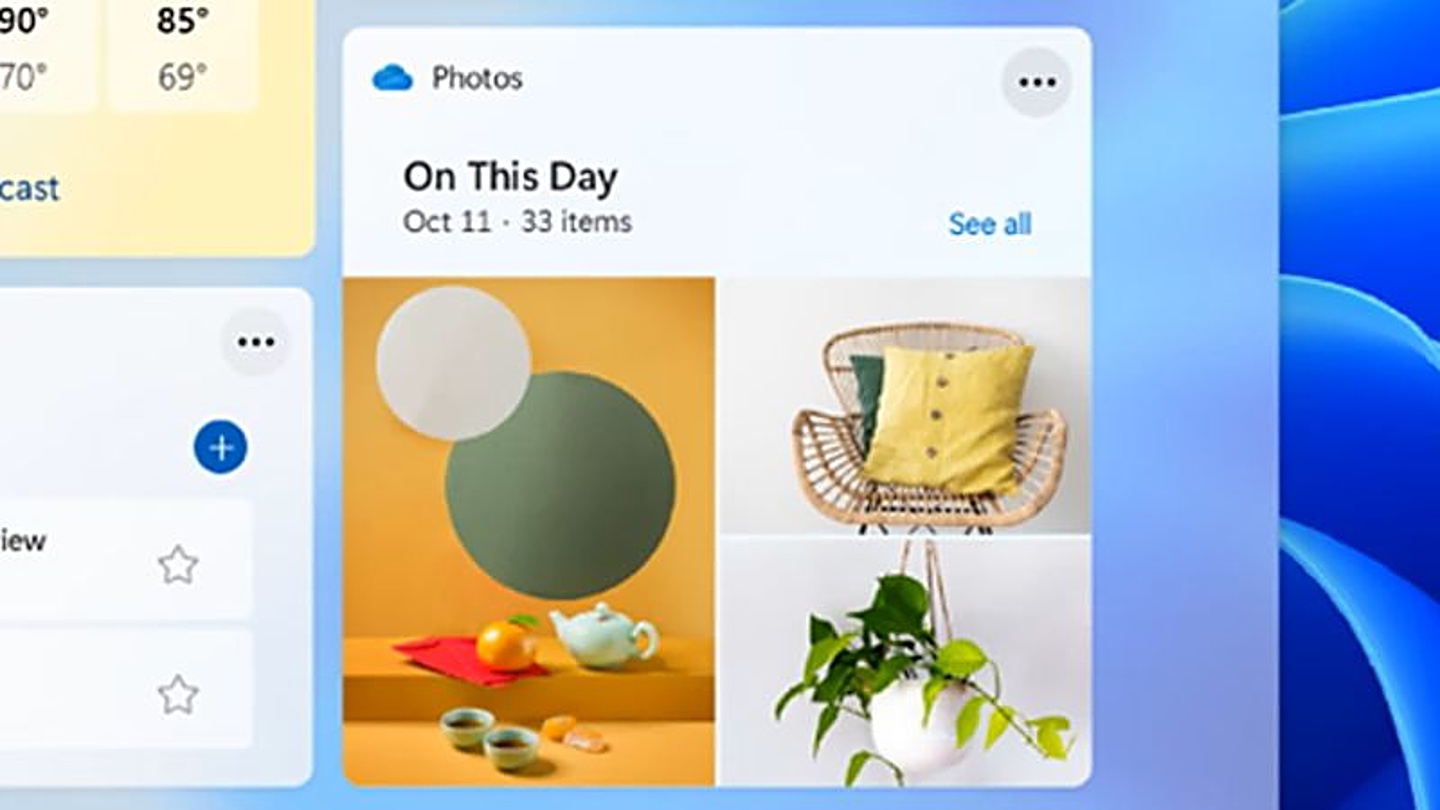Open the forecast link in the weather widget

click(x=29, y=188)
